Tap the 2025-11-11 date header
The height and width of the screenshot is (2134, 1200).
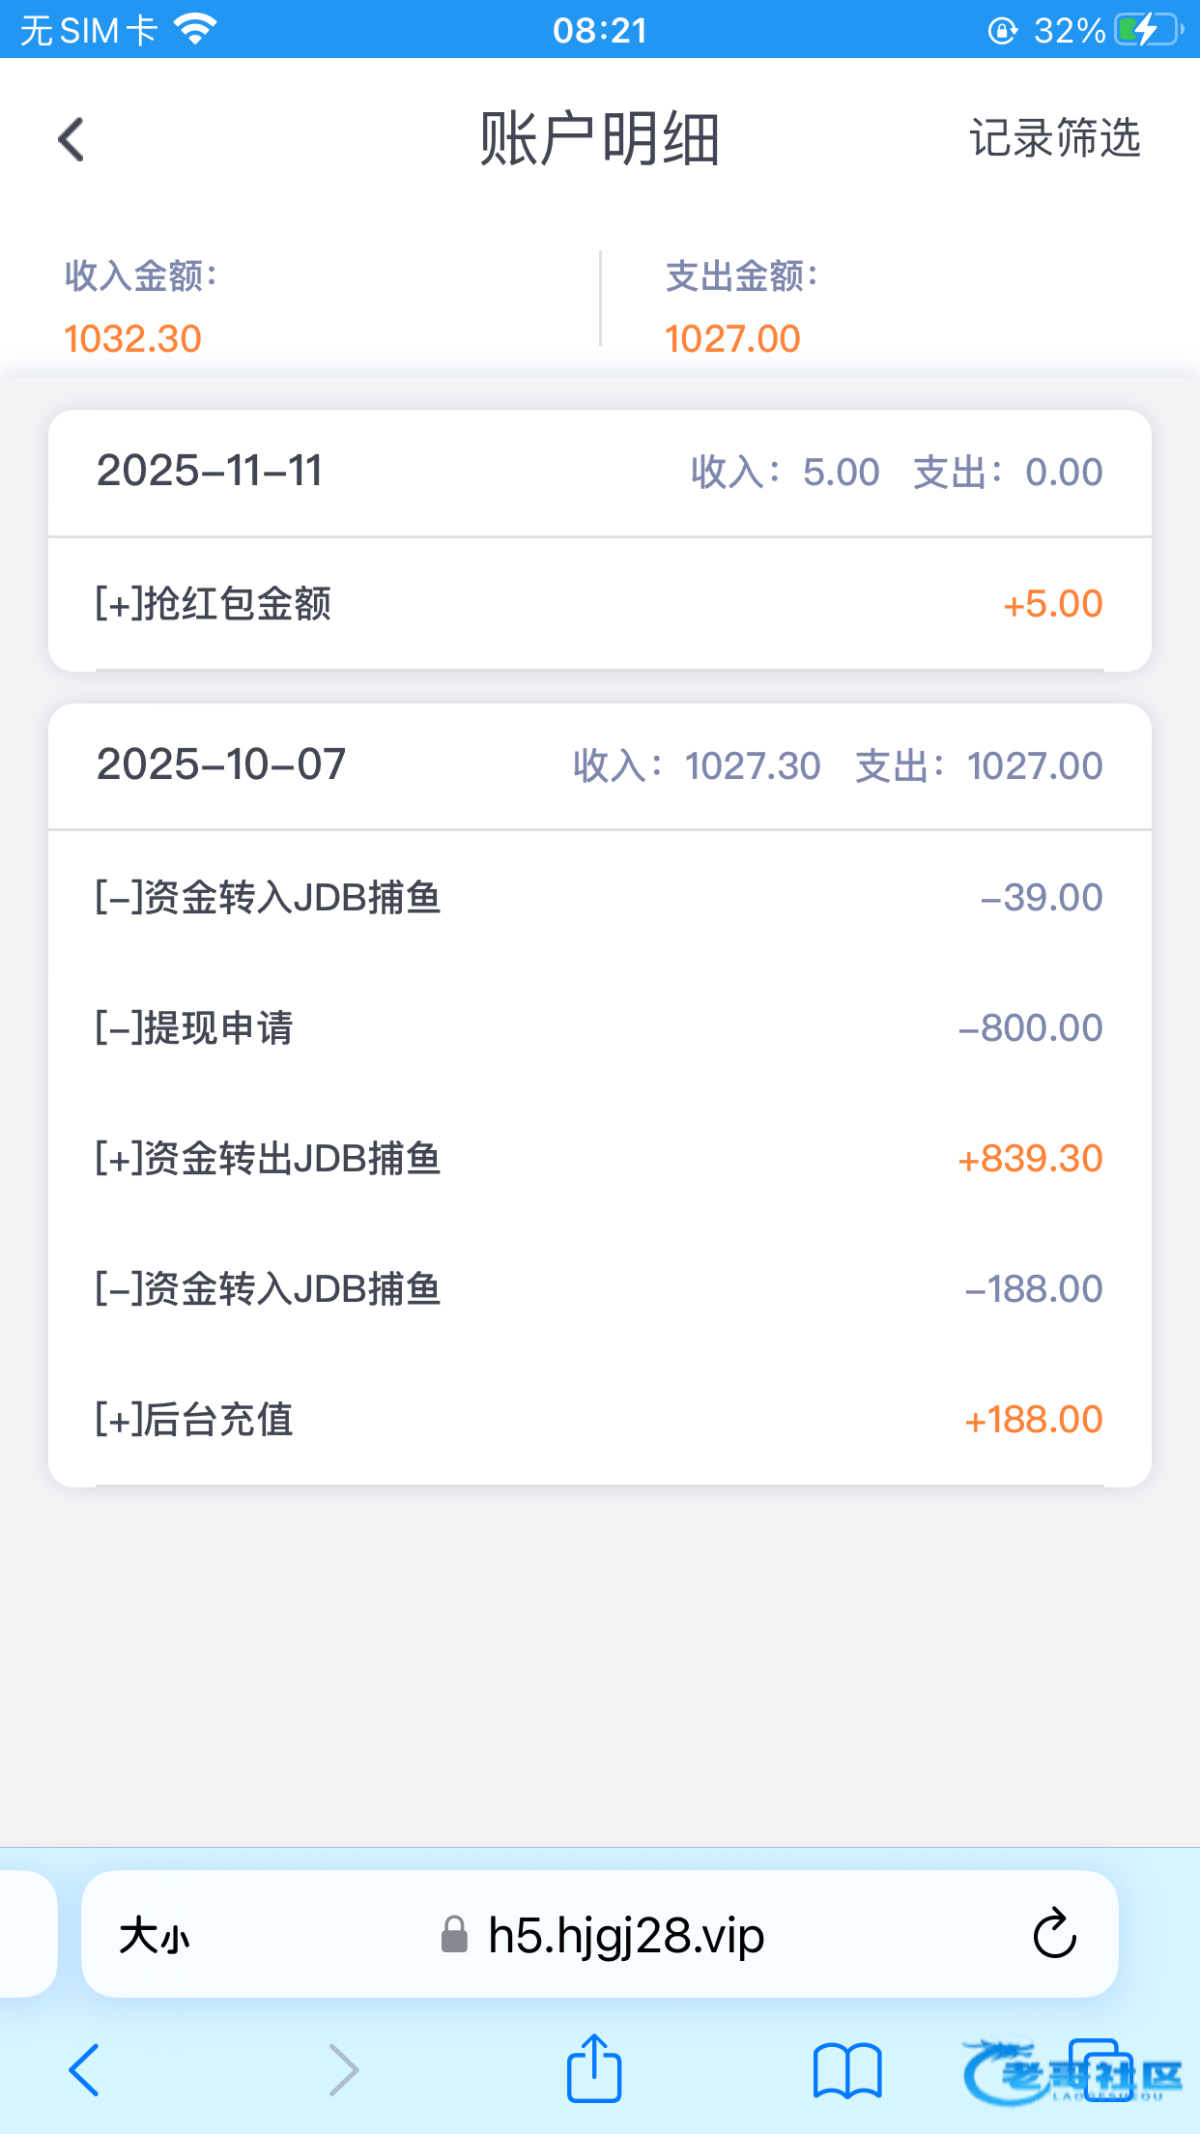(x=209, y=471)
